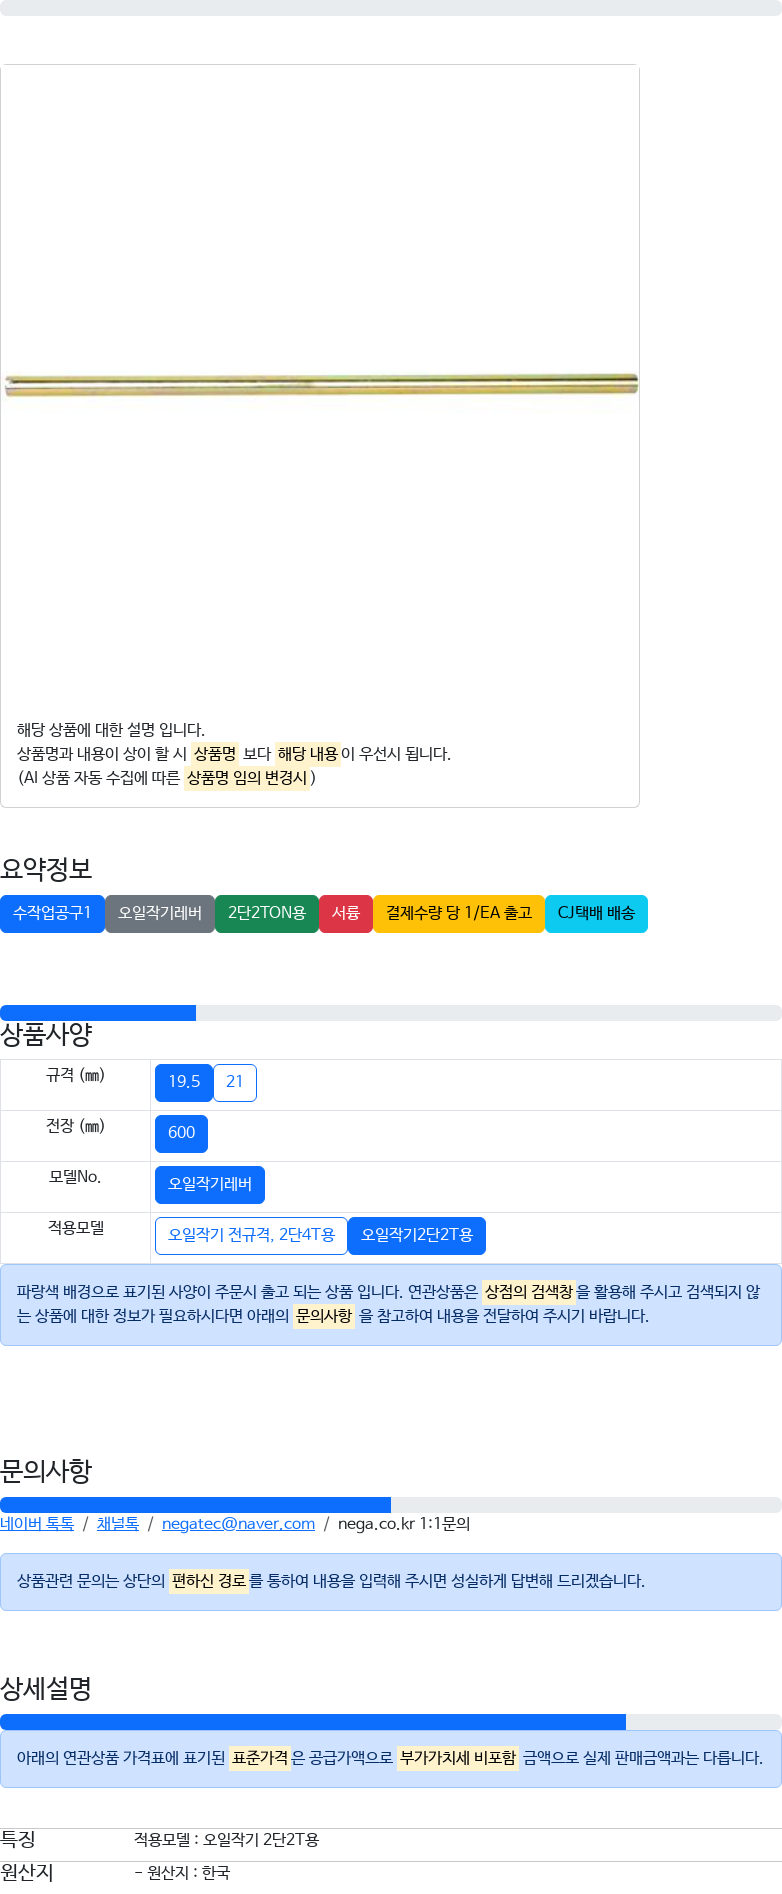Screen dimensions: 782x1894
Task: Open the 네이버 톡톡 link
Action: [37, 1523]
